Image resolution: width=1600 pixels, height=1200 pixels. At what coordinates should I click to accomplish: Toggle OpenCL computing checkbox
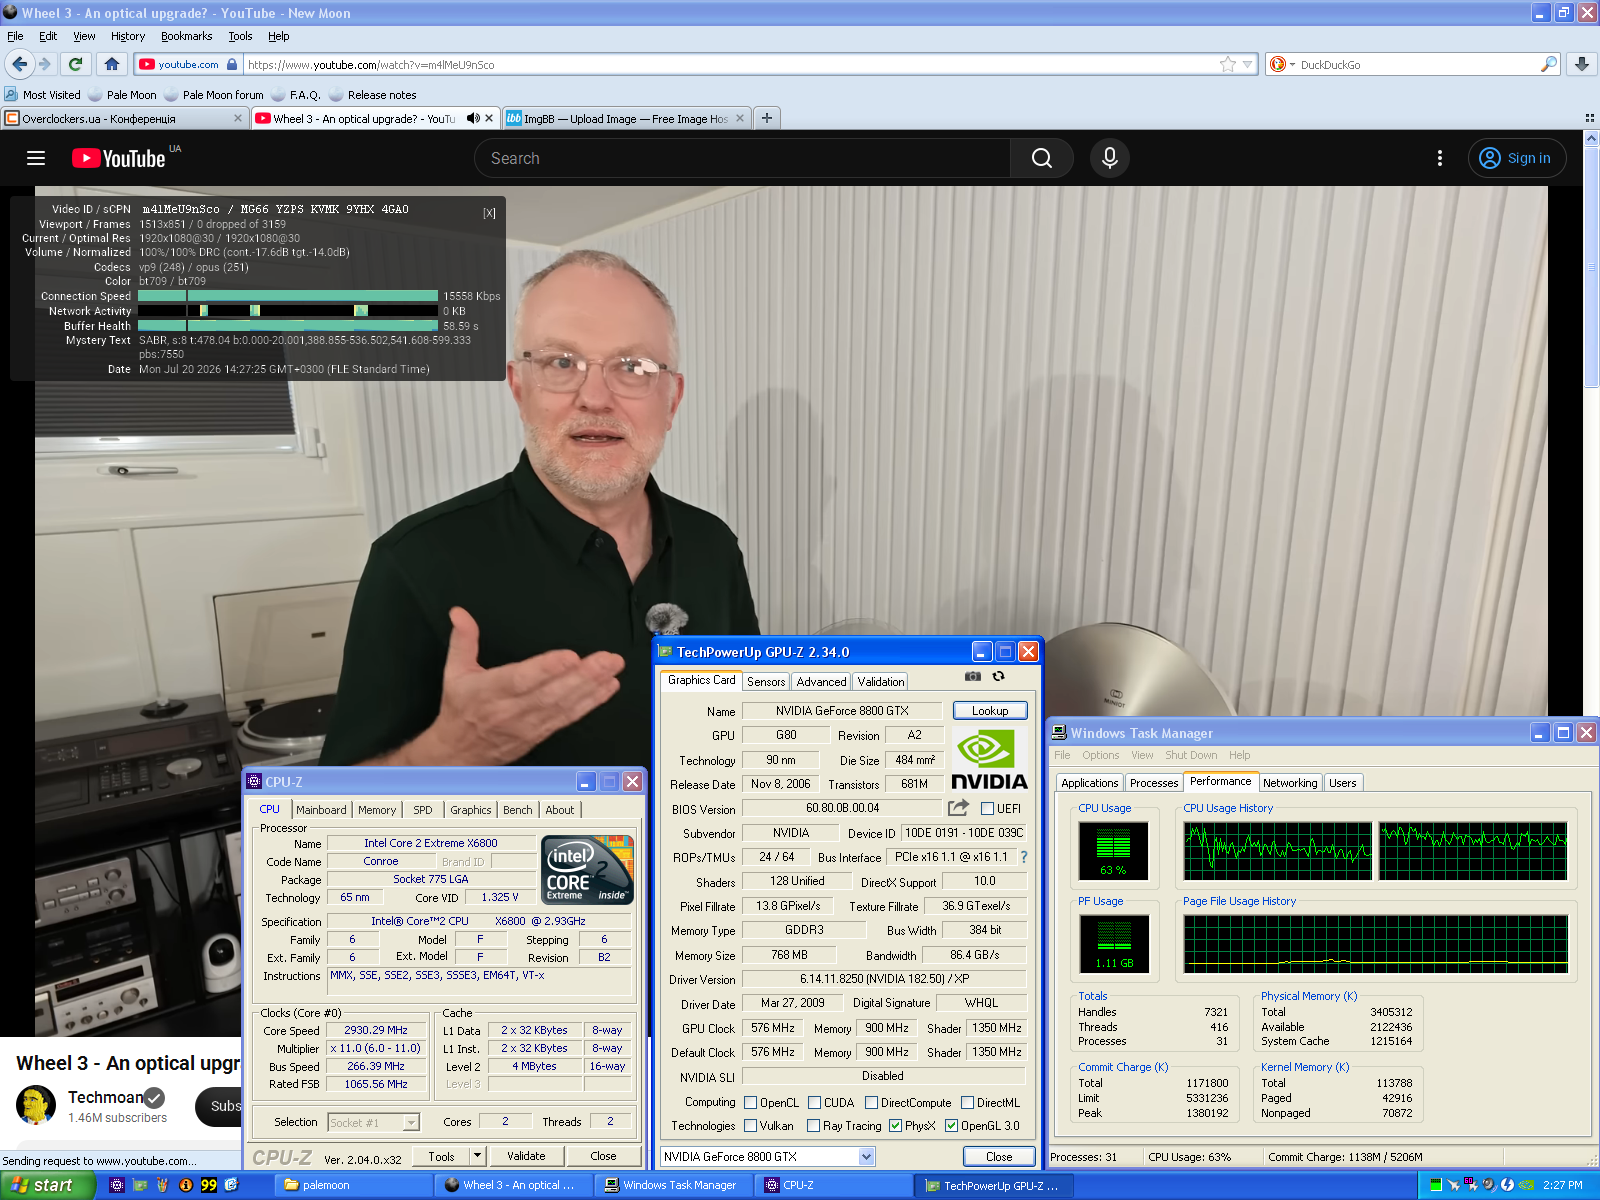point(751,1103)
